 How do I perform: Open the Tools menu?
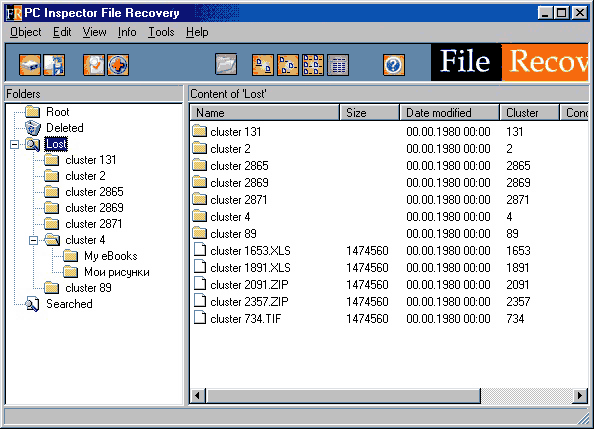click(161, 32)
